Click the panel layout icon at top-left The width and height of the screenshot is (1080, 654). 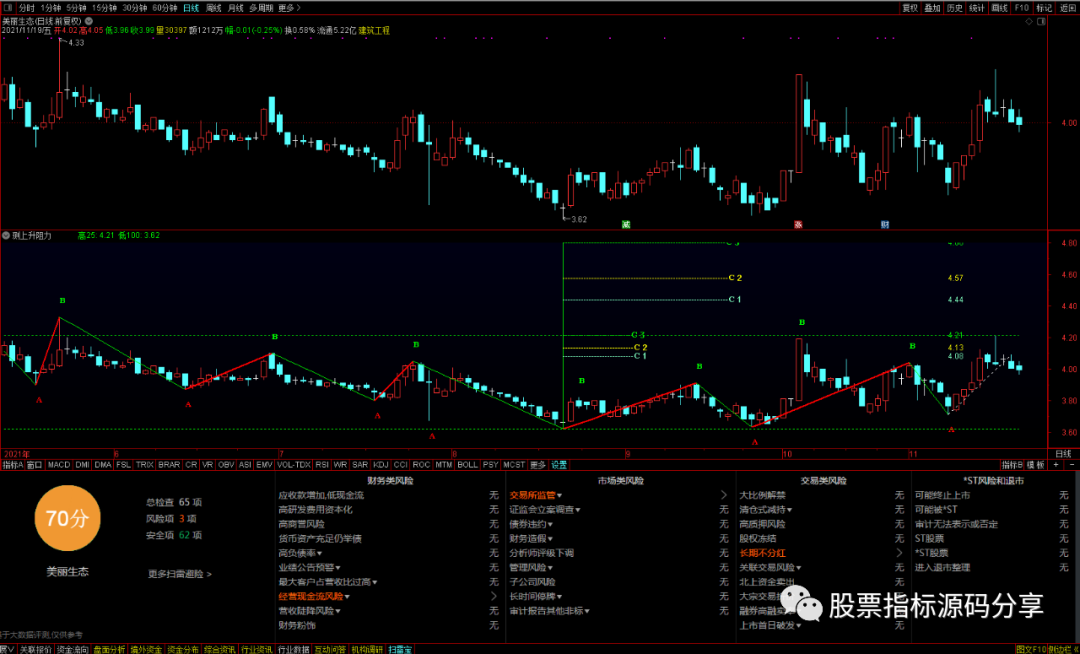tap(8, 8)
